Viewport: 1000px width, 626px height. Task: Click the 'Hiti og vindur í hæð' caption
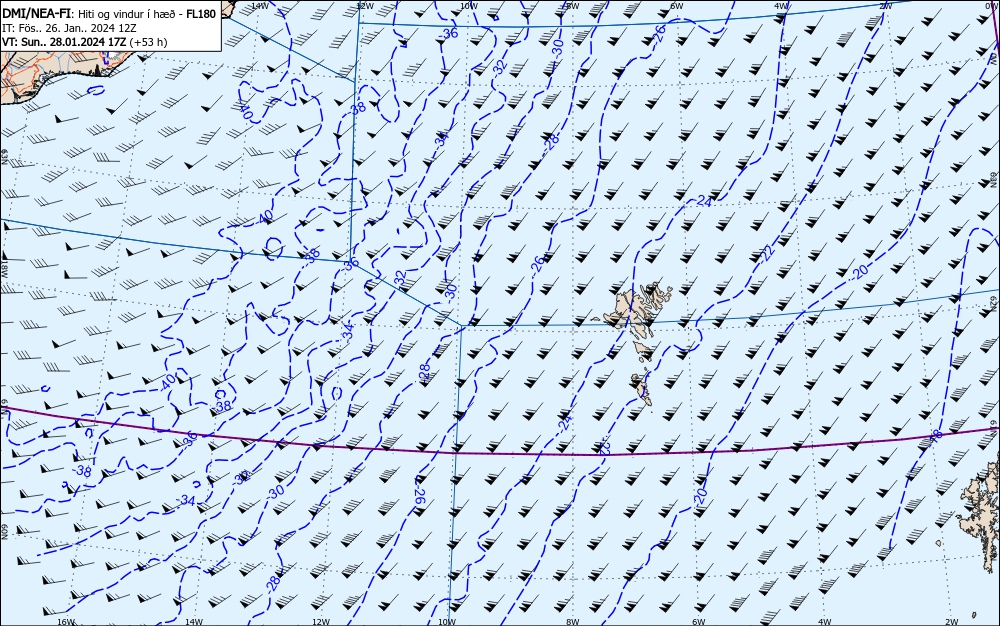(125, 13)
